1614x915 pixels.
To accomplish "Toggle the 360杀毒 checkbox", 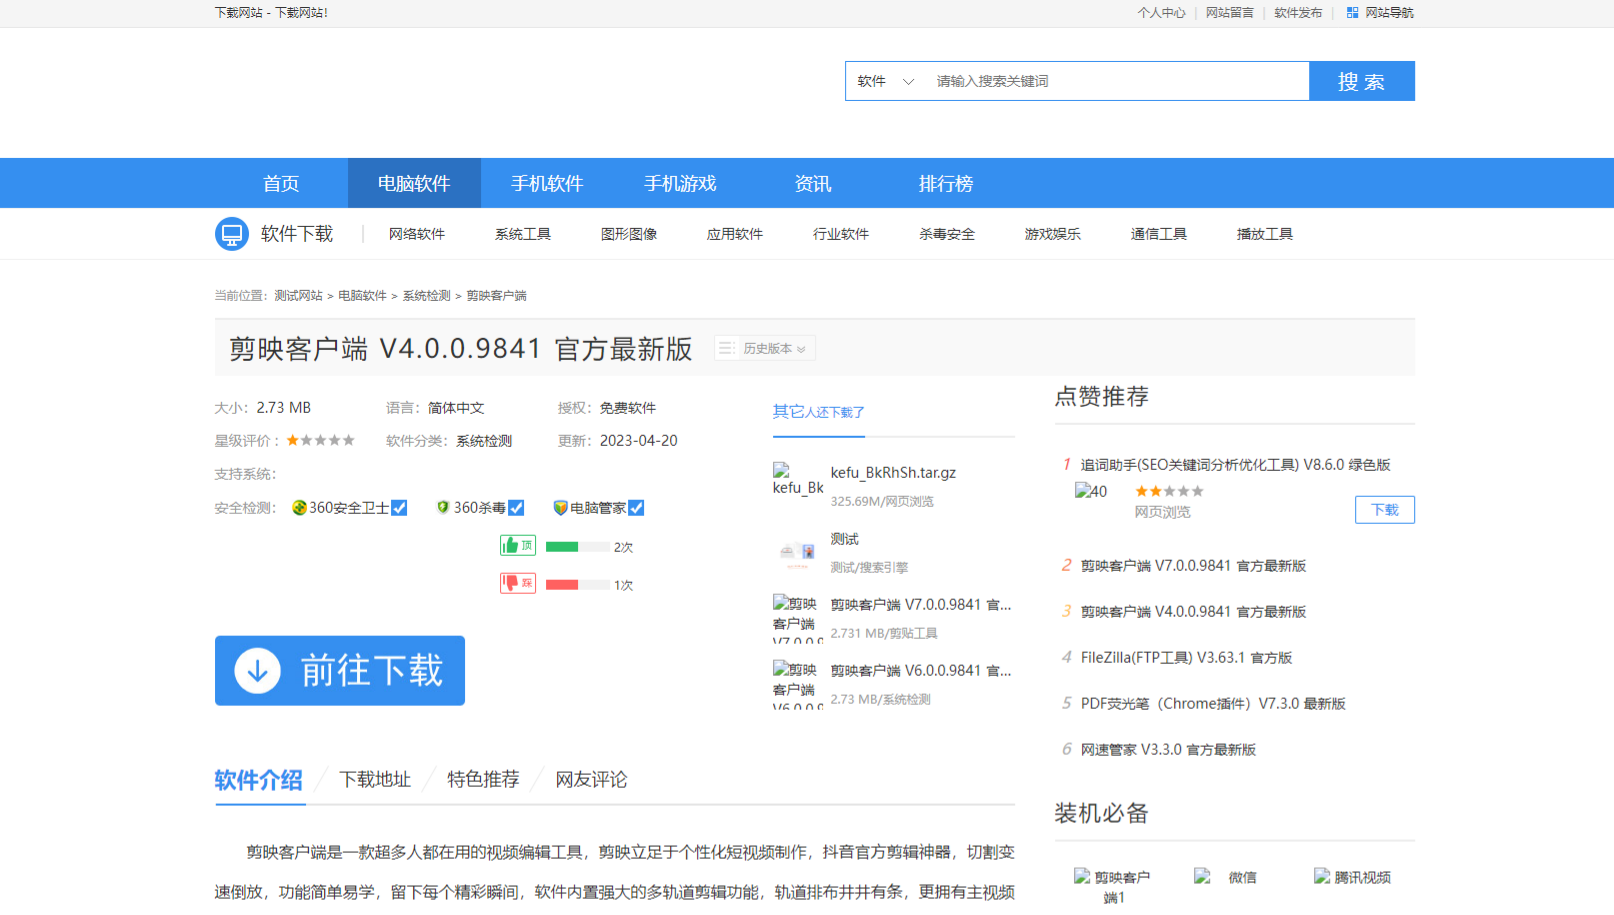I will [516, 507].
